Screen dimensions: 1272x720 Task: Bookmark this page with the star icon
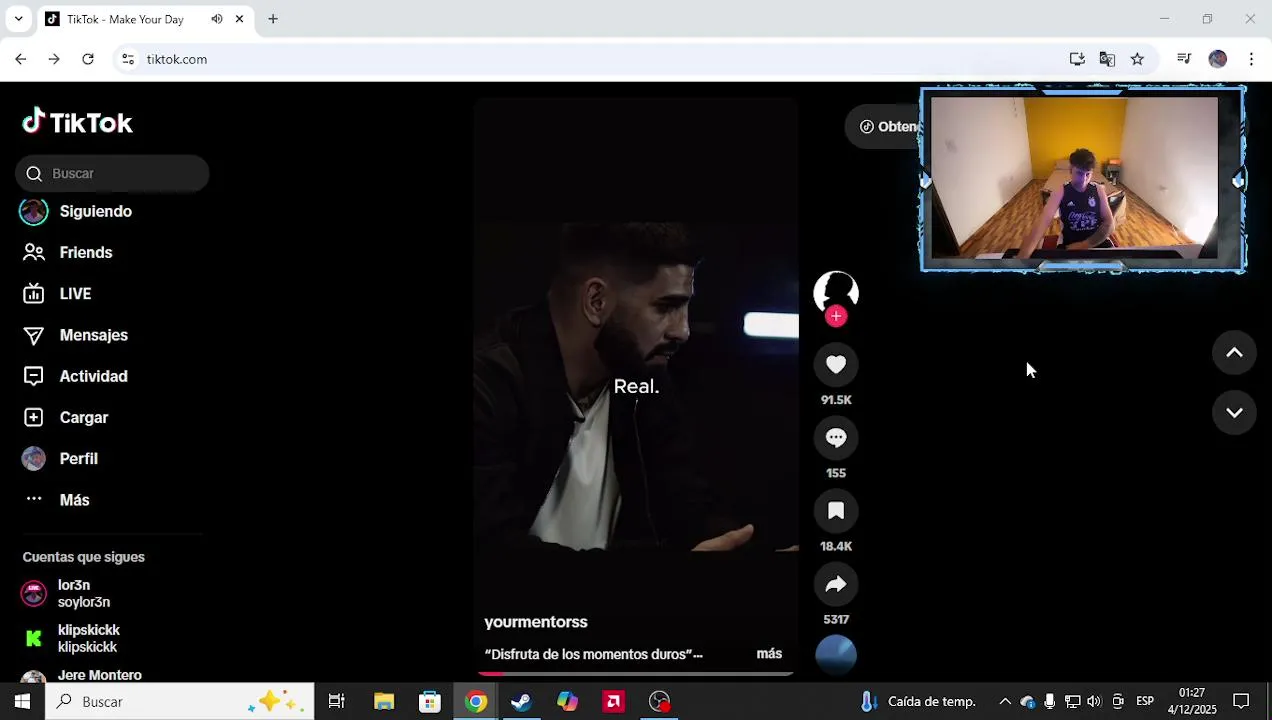pyautogui.click(x=1137, y=59)
